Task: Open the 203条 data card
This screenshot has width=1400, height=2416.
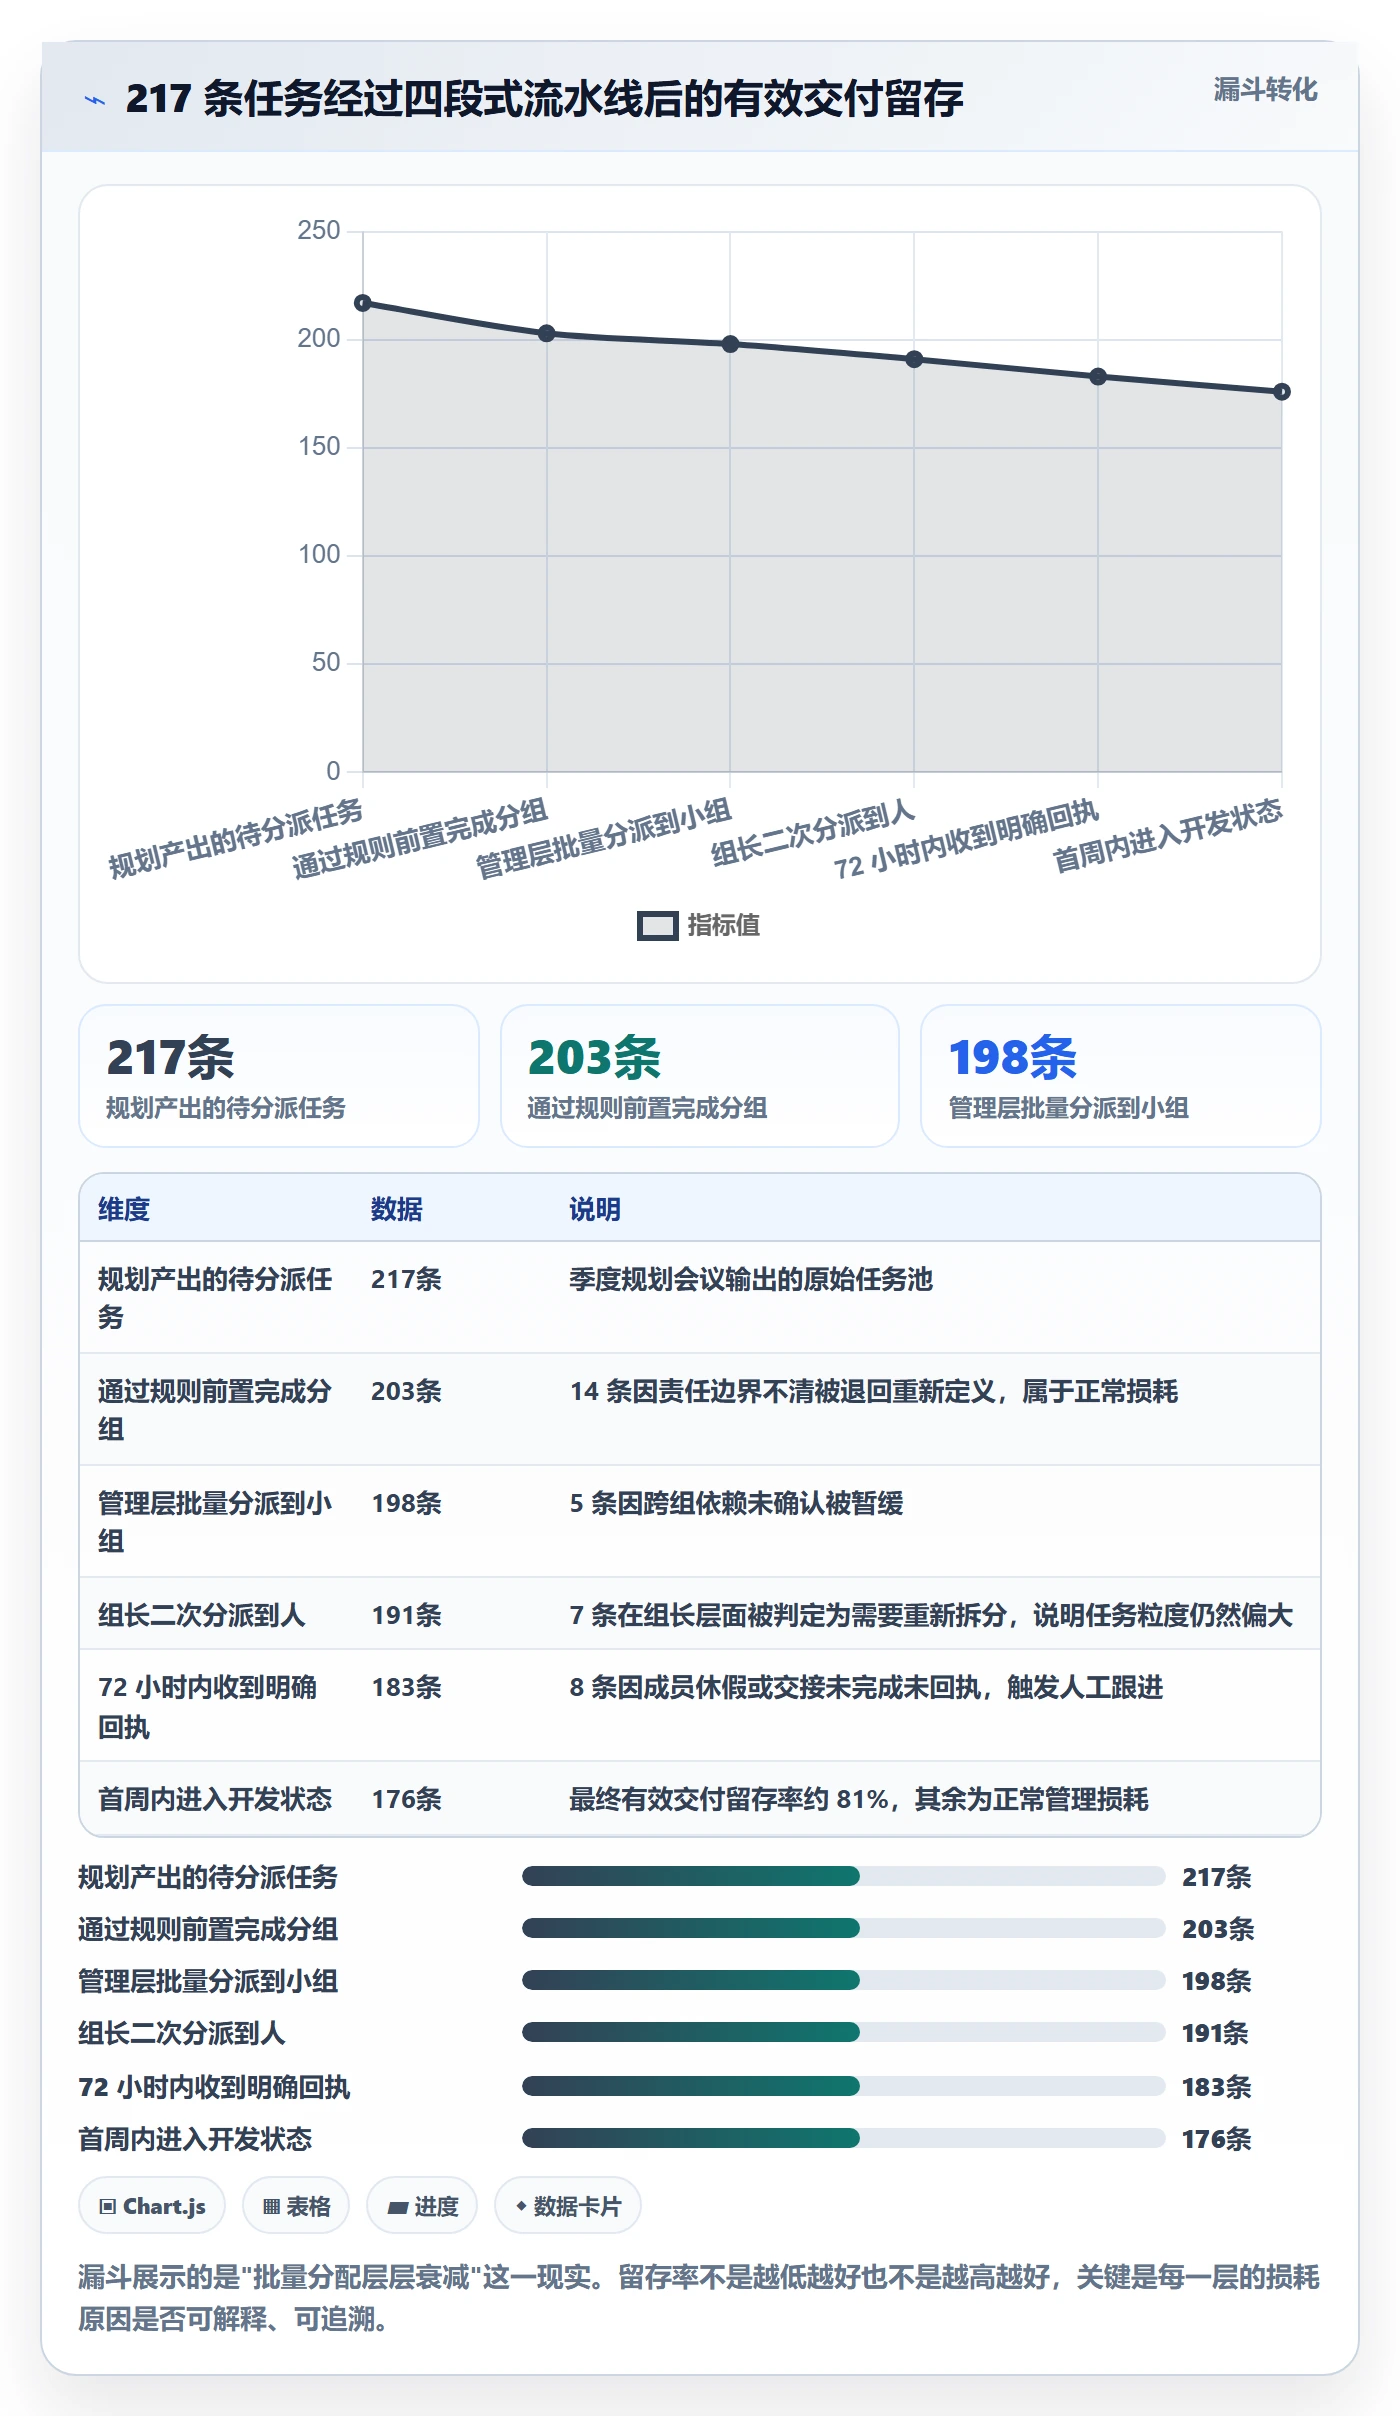Action: tap(700, 1076)
